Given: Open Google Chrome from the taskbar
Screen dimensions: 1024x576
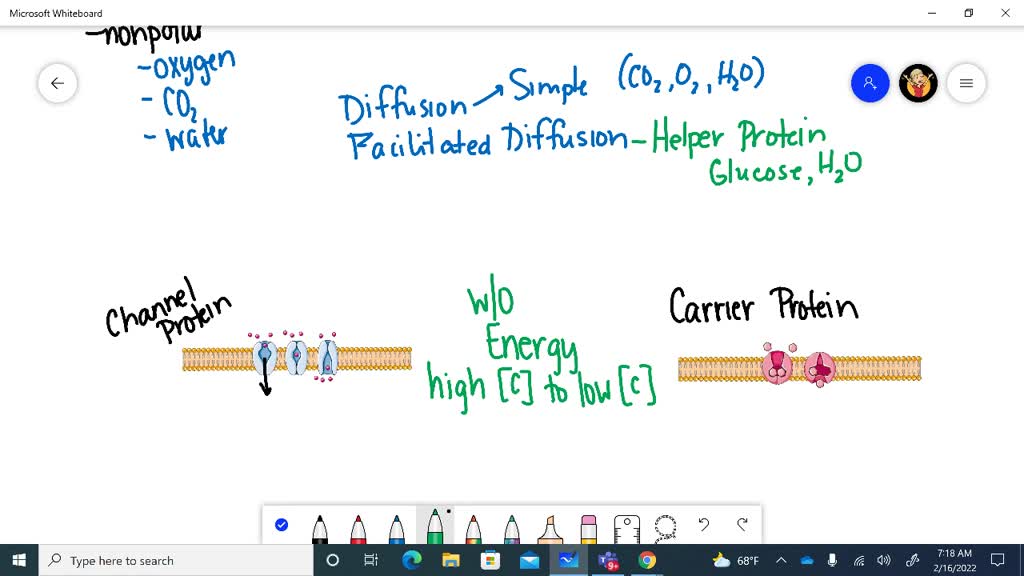Looking at the screenshot, I should (647, 560).
